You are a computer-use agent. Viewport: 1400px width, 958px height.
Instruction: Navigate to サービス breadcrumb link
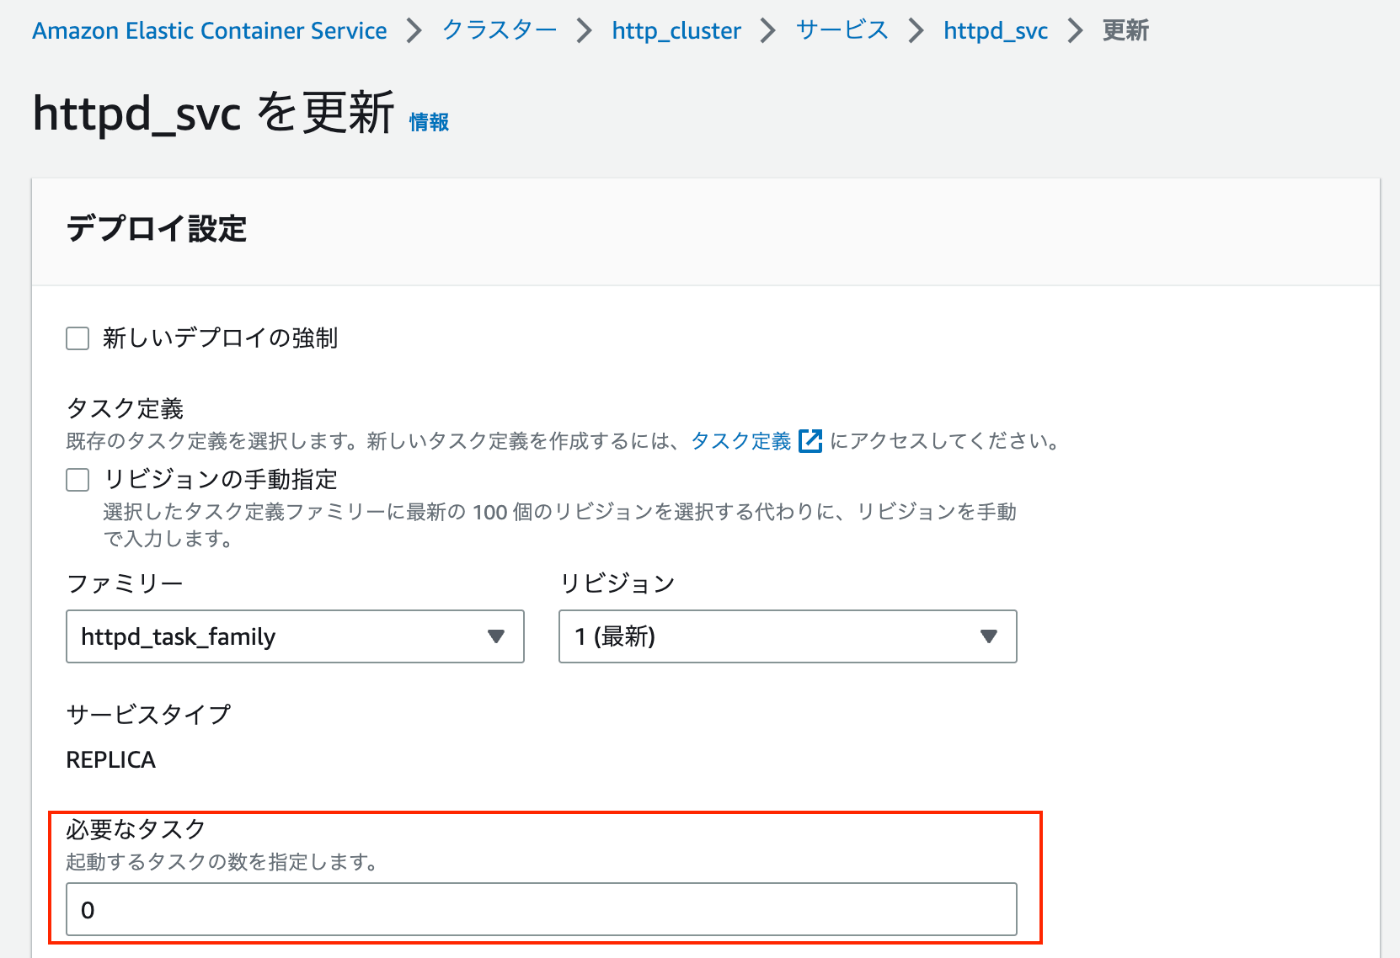(x=842, y=31)
